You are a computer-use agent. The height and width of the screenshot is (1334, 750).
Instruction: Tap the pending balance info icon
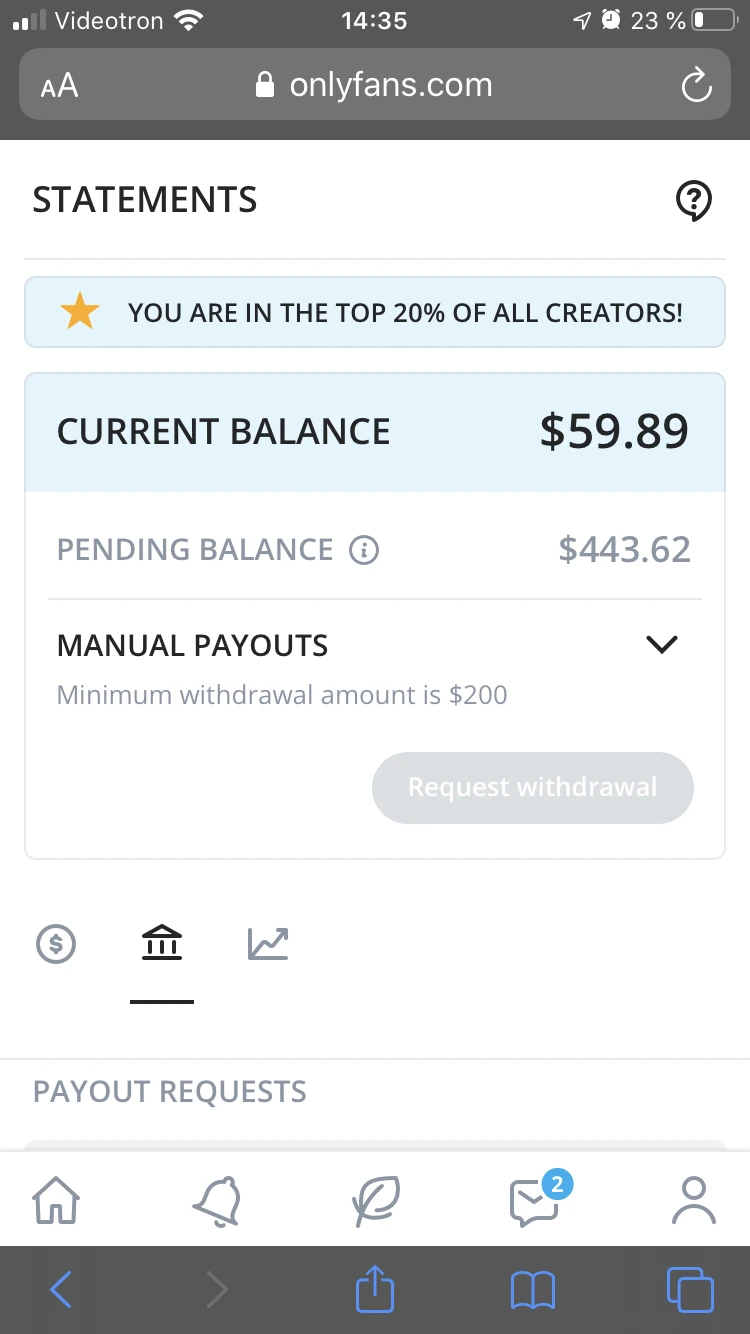pos(364,550)
